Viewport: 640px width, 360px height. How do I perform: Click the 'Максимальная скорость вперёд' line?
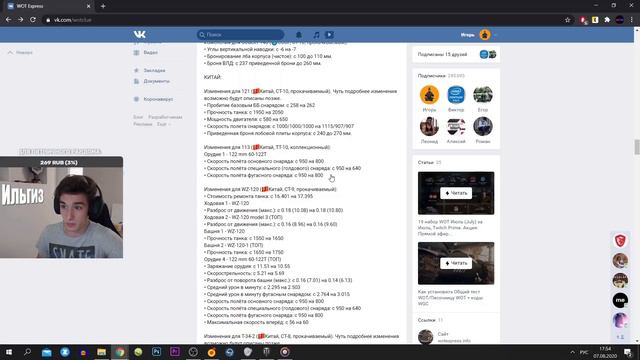pyautogui.click(x=256, y=322)
